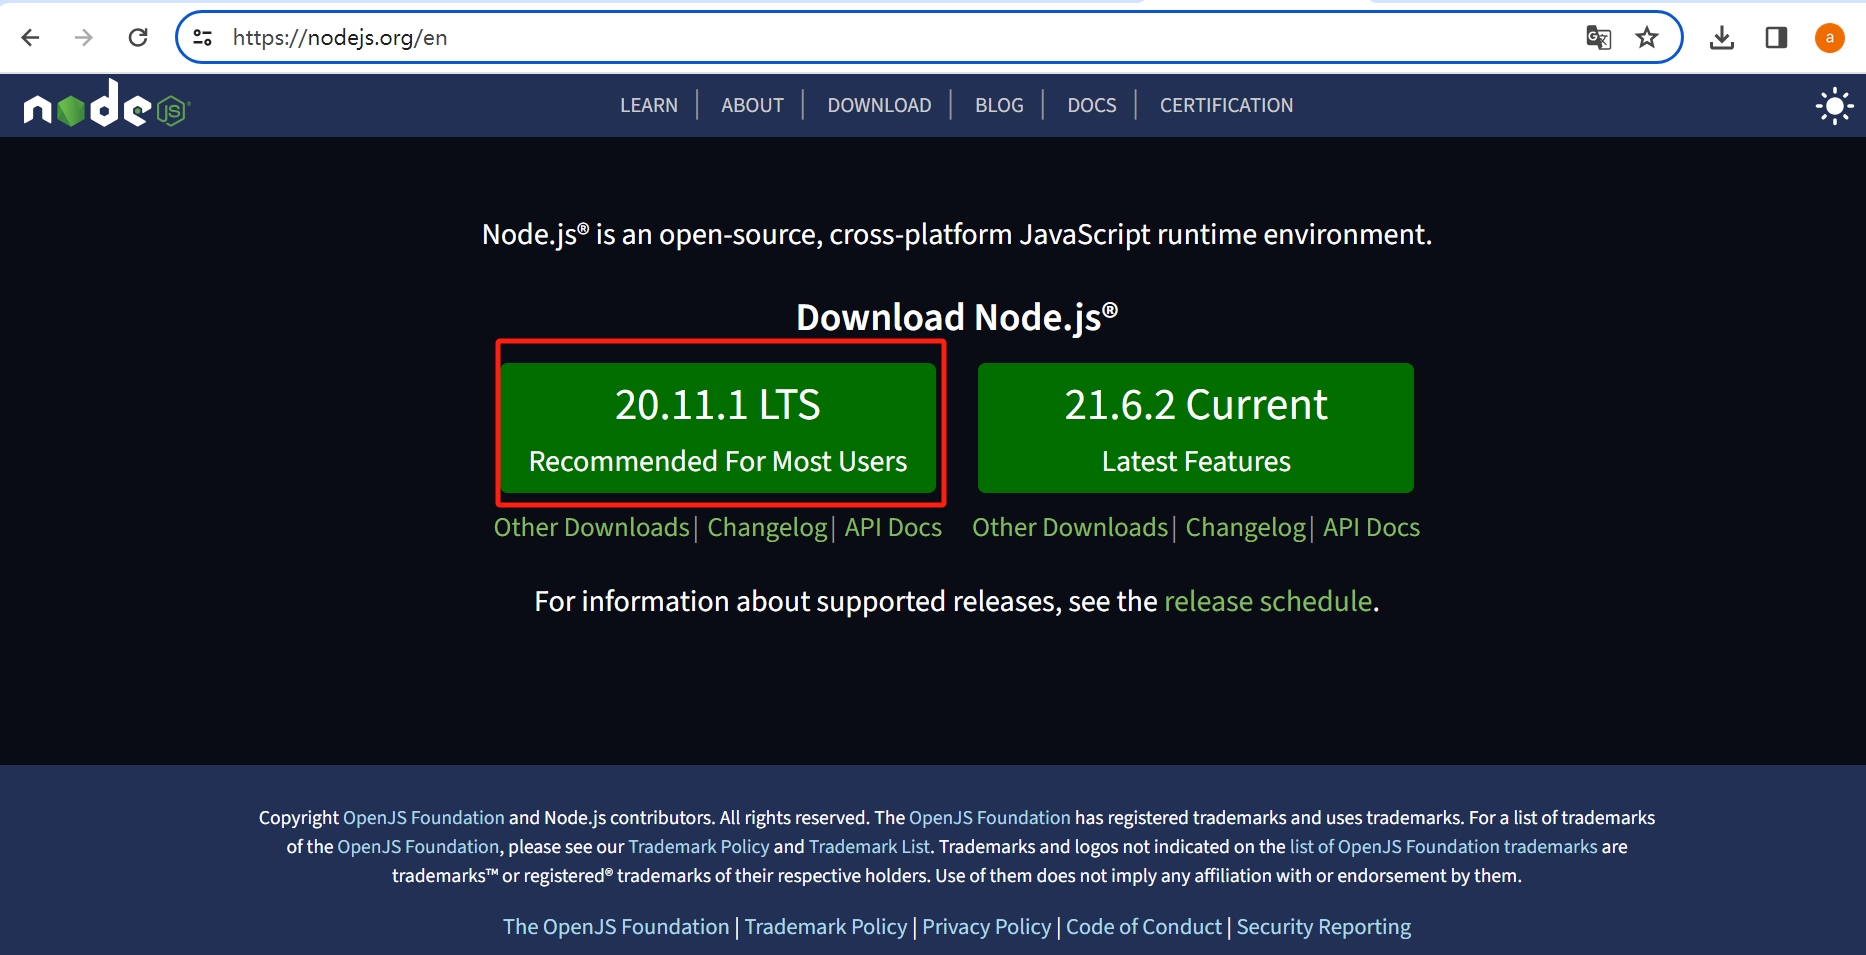1866x955 pixels.
Task: View site information icon in address bar
Action: pos(202,38)
